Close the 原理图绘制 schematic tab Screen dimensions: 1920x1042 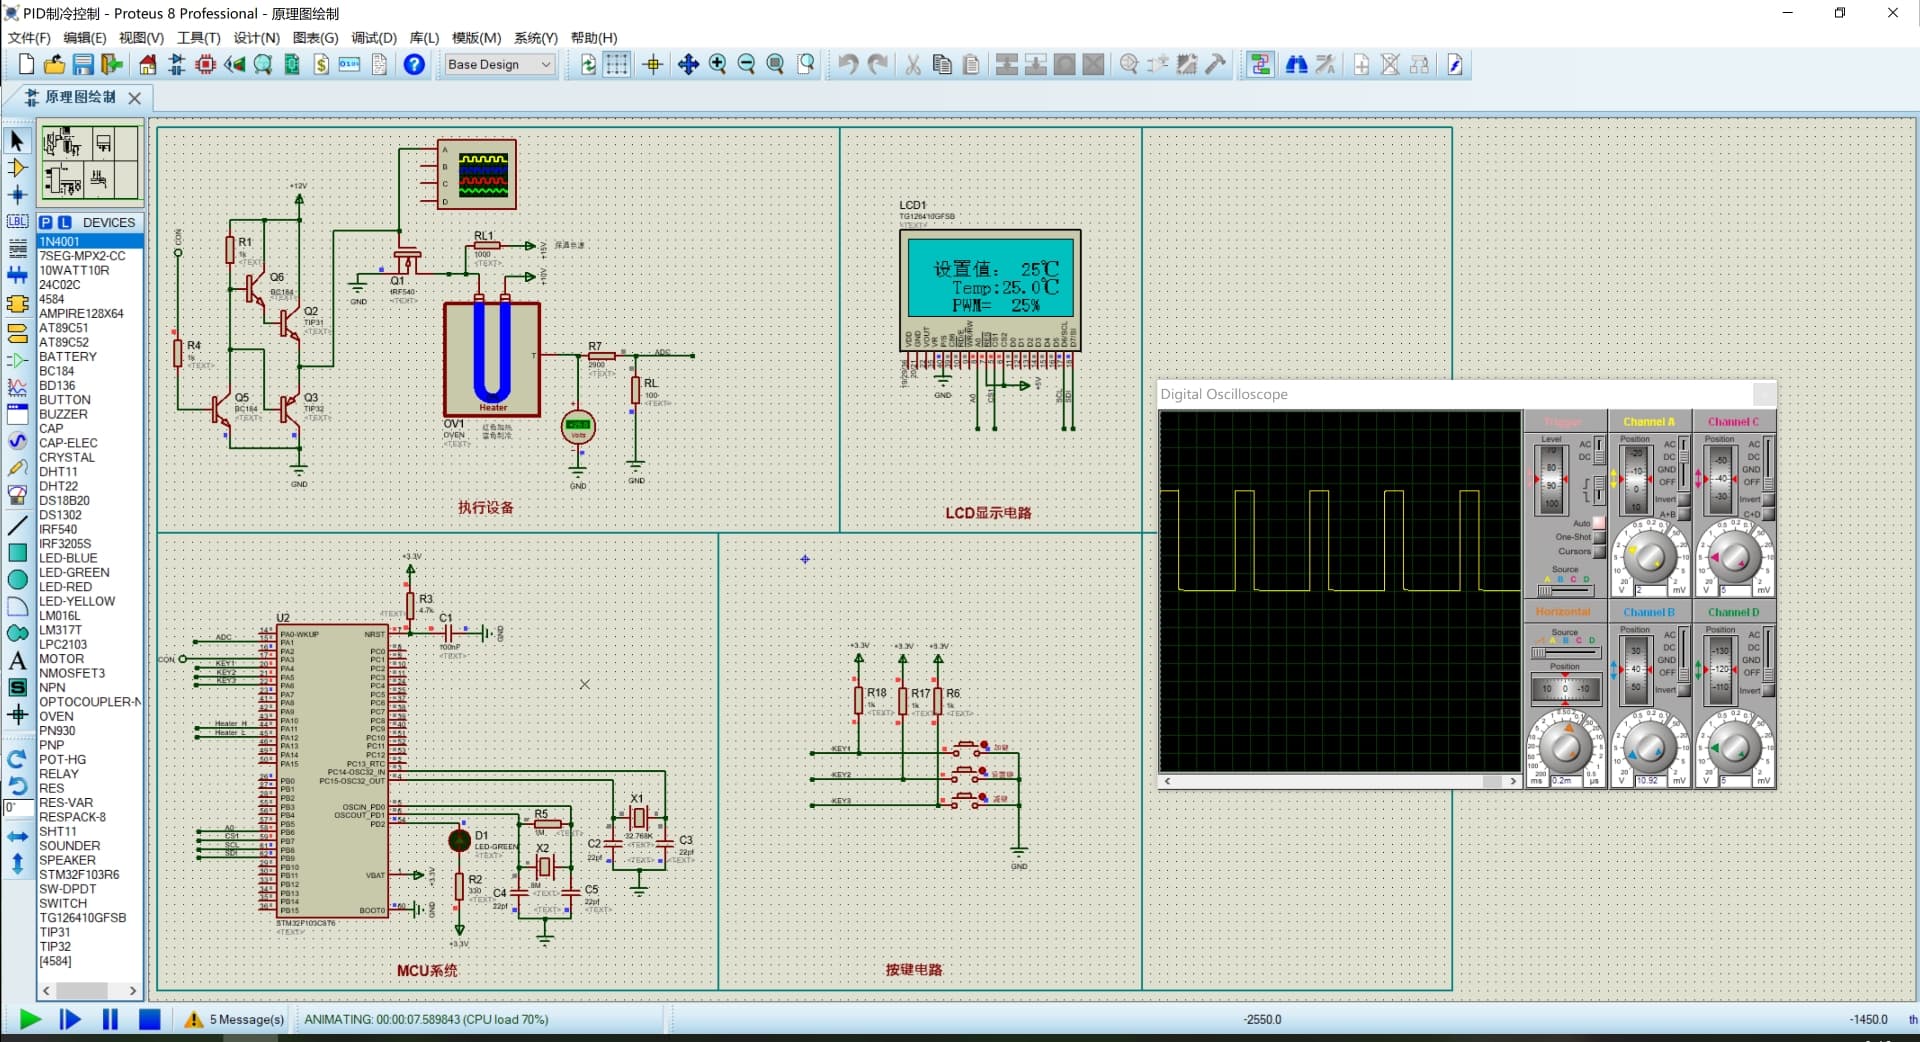point(134,98)
